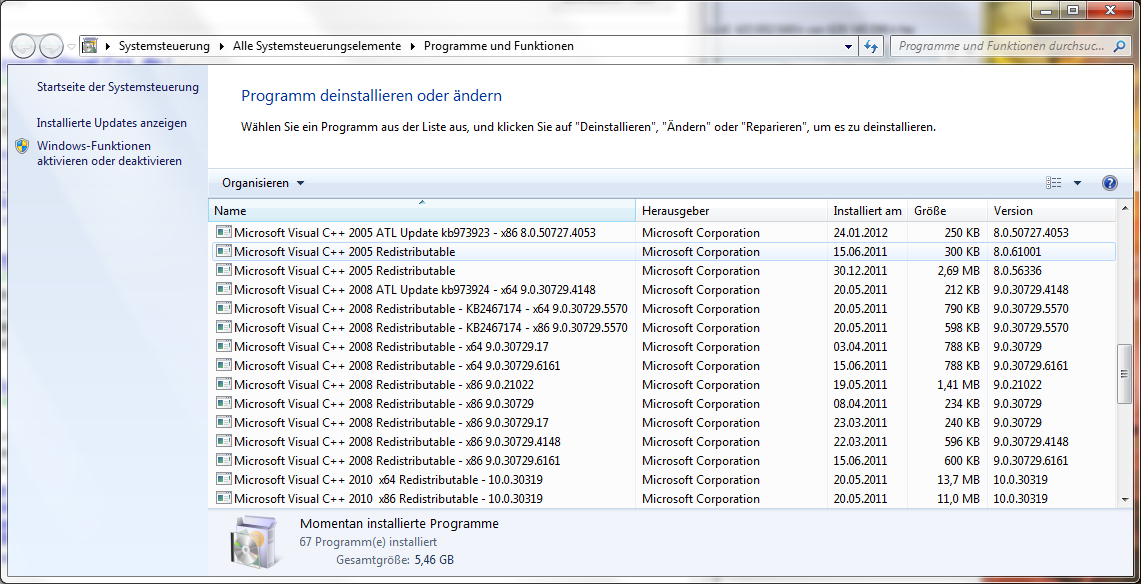
Task: Click icon of 2008 KB2467174 x64 entry
Action: (223, 308)
